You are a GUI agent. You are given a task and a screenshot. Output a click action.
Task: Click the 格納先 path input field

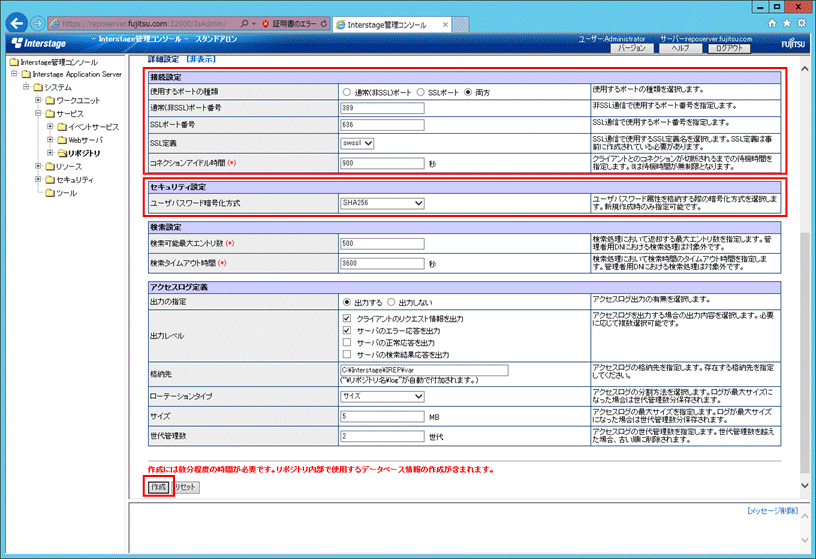(424, 369)
